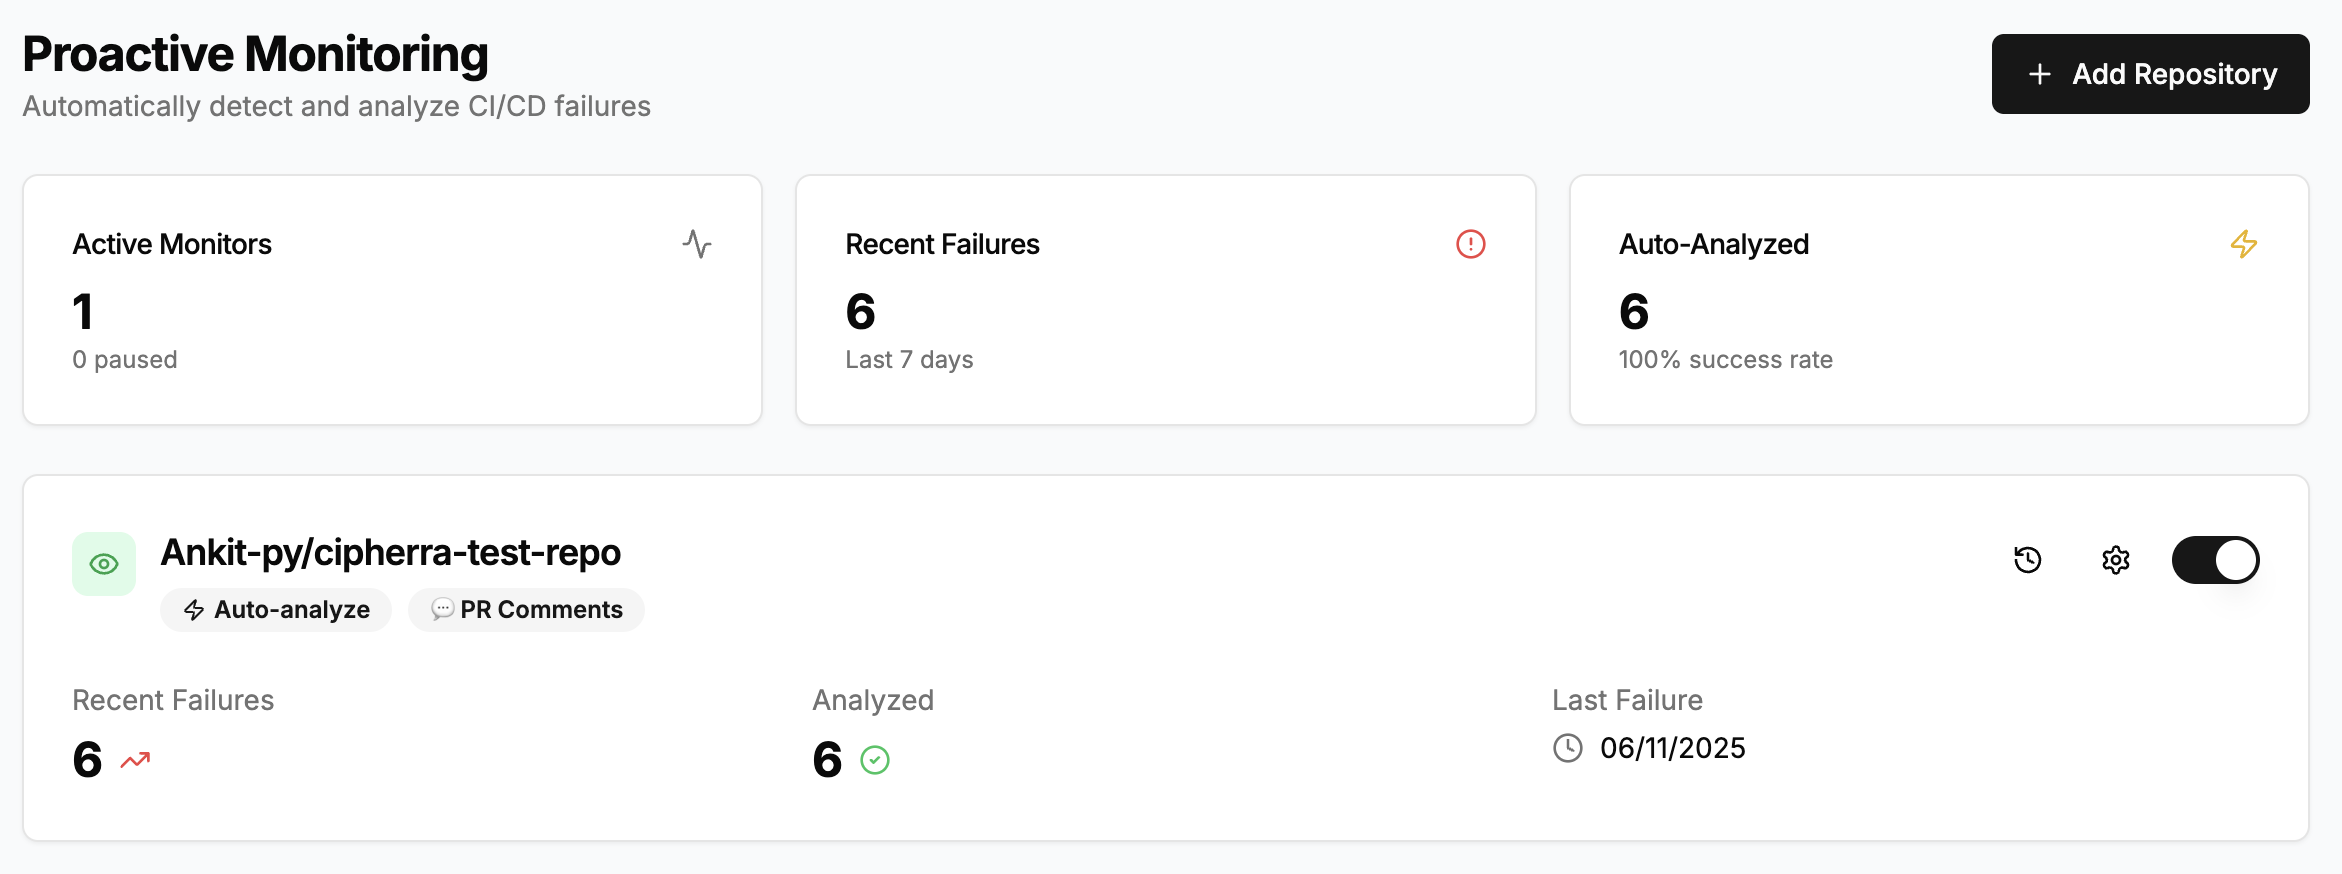This screenshot has height=874, width=2342.
Task: Click the 100% success rate text
Action: tap(1725, 359)
